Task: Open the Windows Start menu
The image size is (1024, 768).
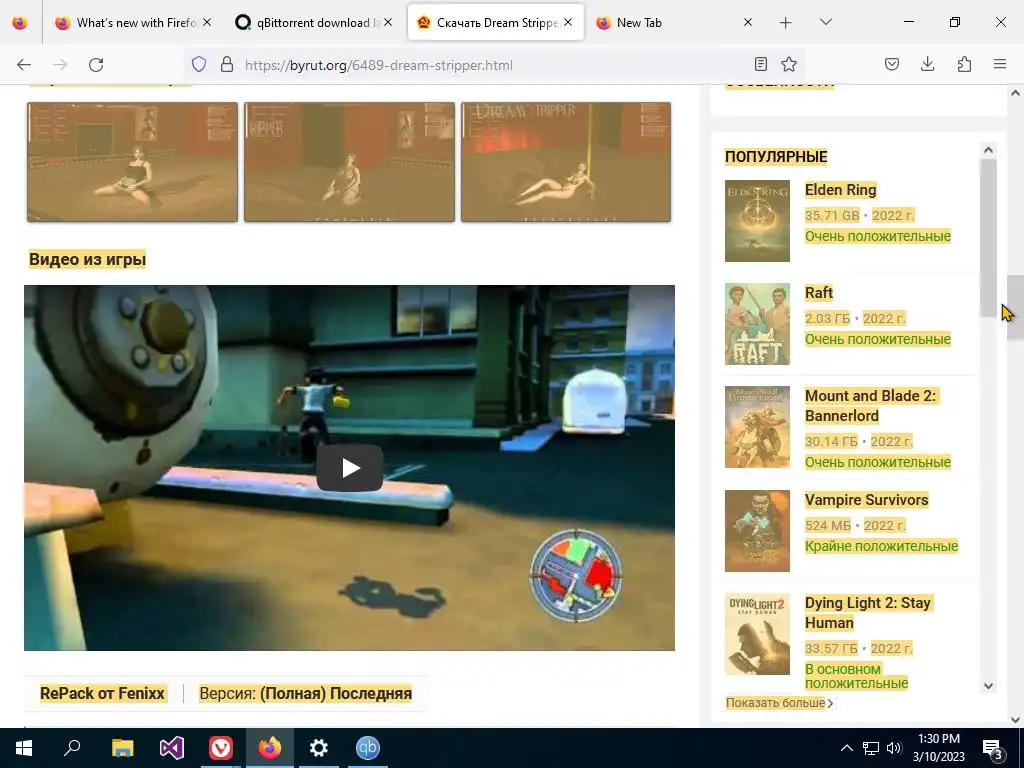Action: tap(24, 748)
